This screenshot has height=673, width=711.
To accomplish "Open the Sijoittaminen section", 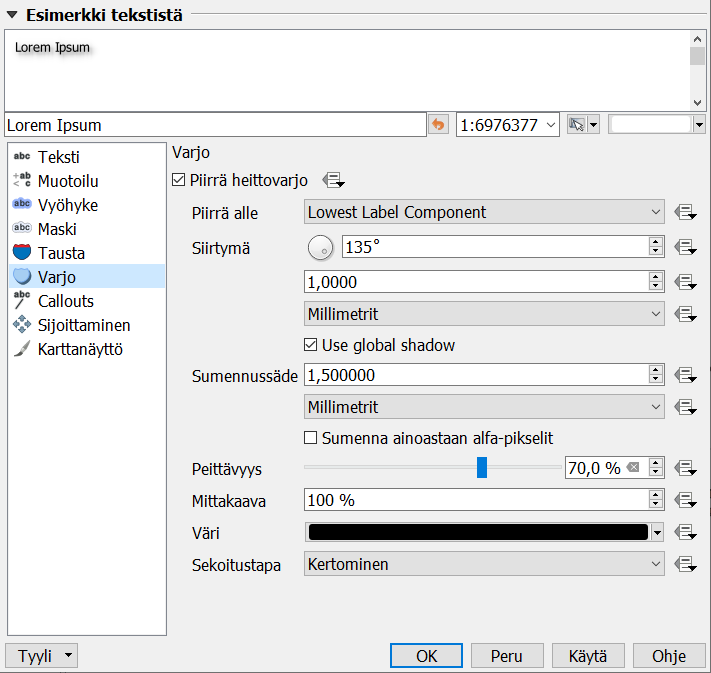I will point(84,325).
